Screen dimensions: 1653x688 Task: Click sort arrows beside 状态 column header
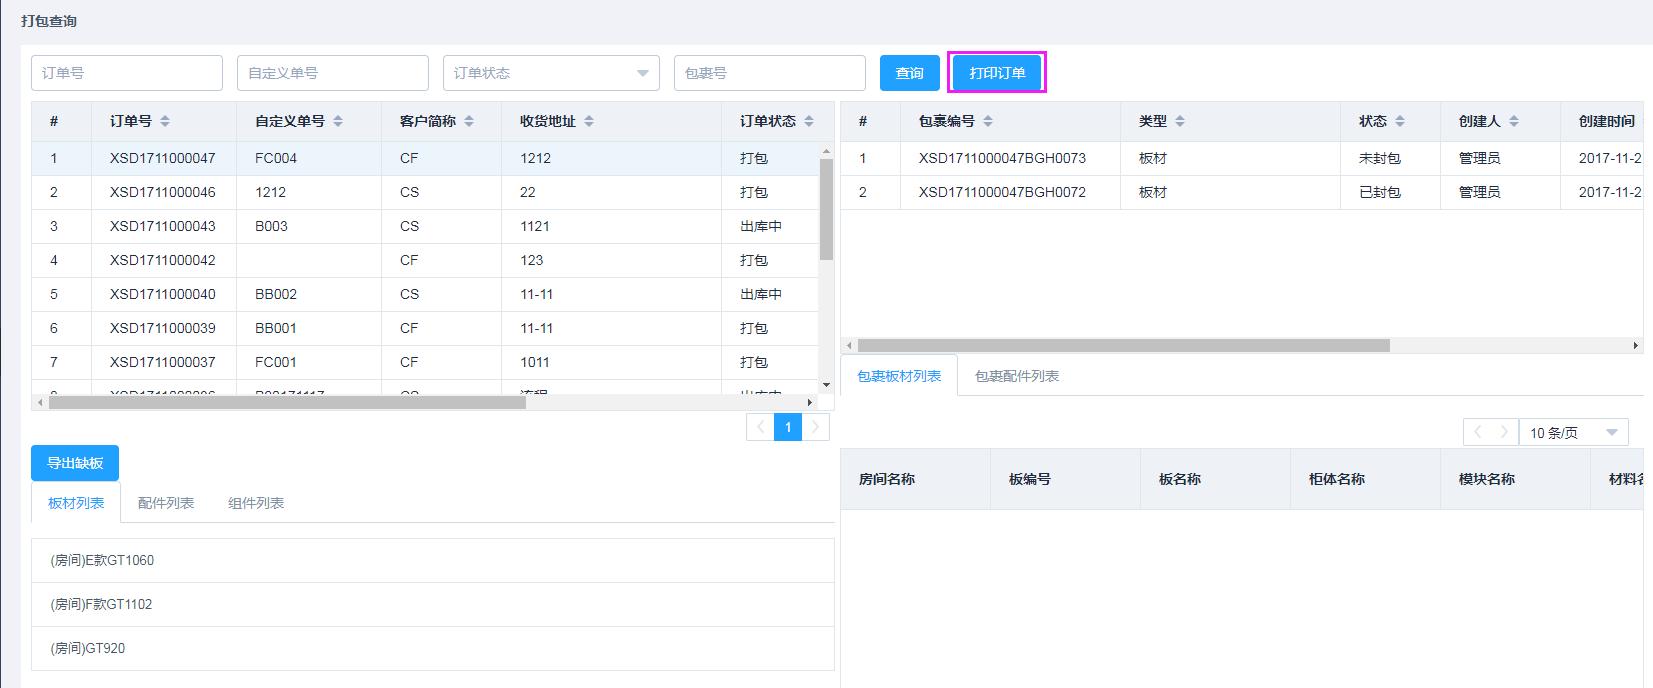point(1400,121)
